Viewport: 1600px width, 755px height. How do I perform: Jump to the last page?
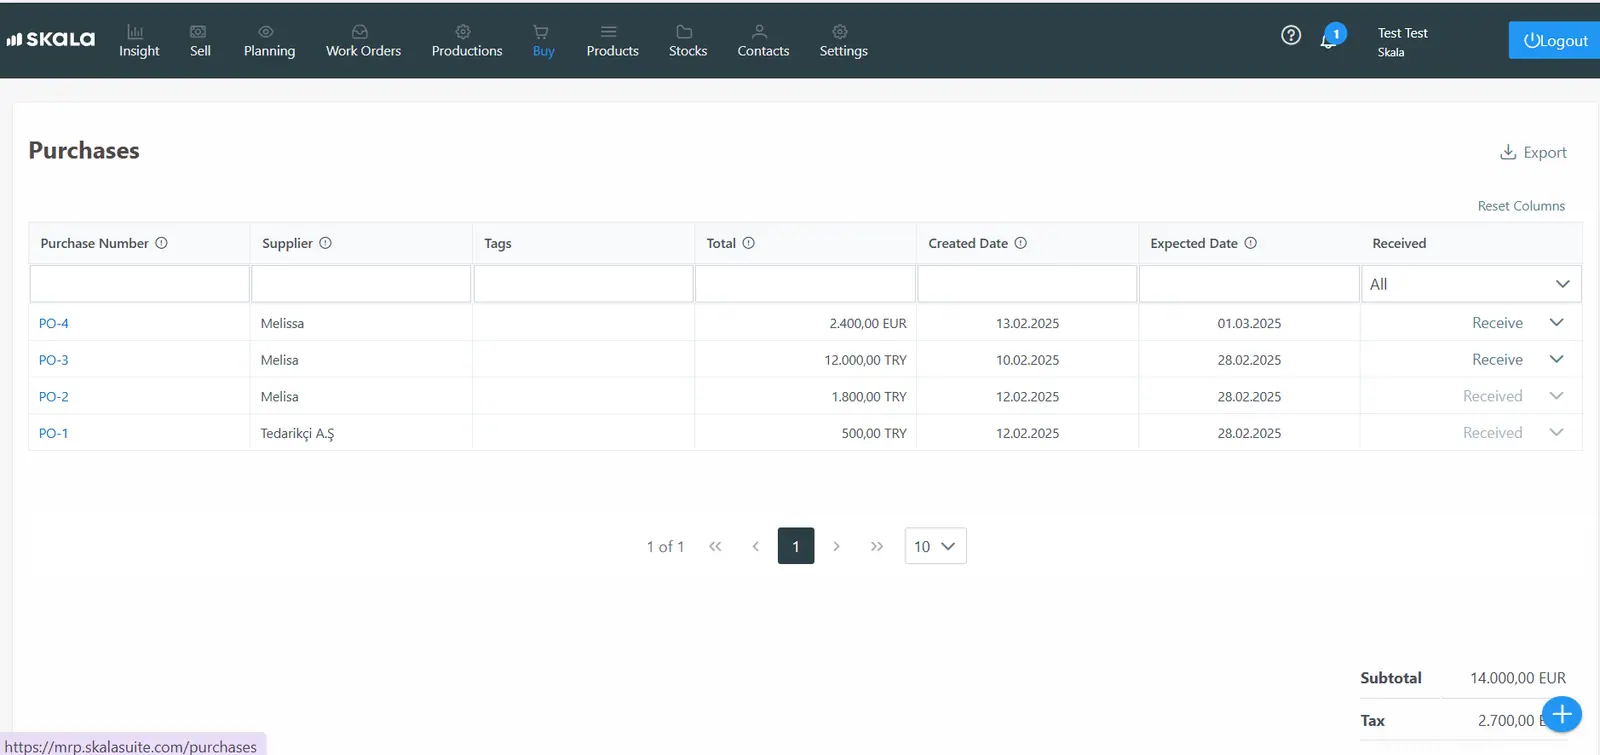pos(877,546)
